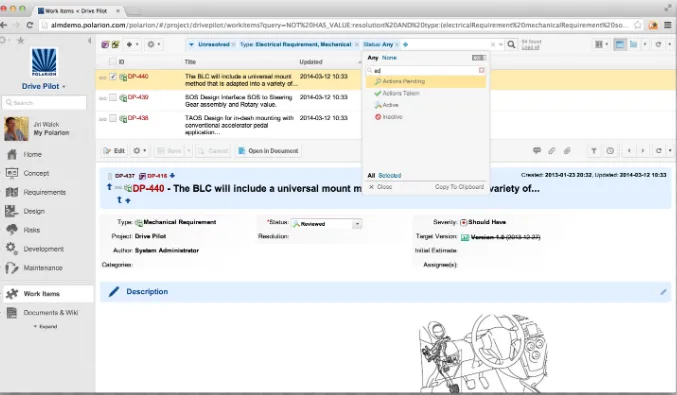Clear the query bar with X
The image size is (677, 395).
[x=493, y=44]
